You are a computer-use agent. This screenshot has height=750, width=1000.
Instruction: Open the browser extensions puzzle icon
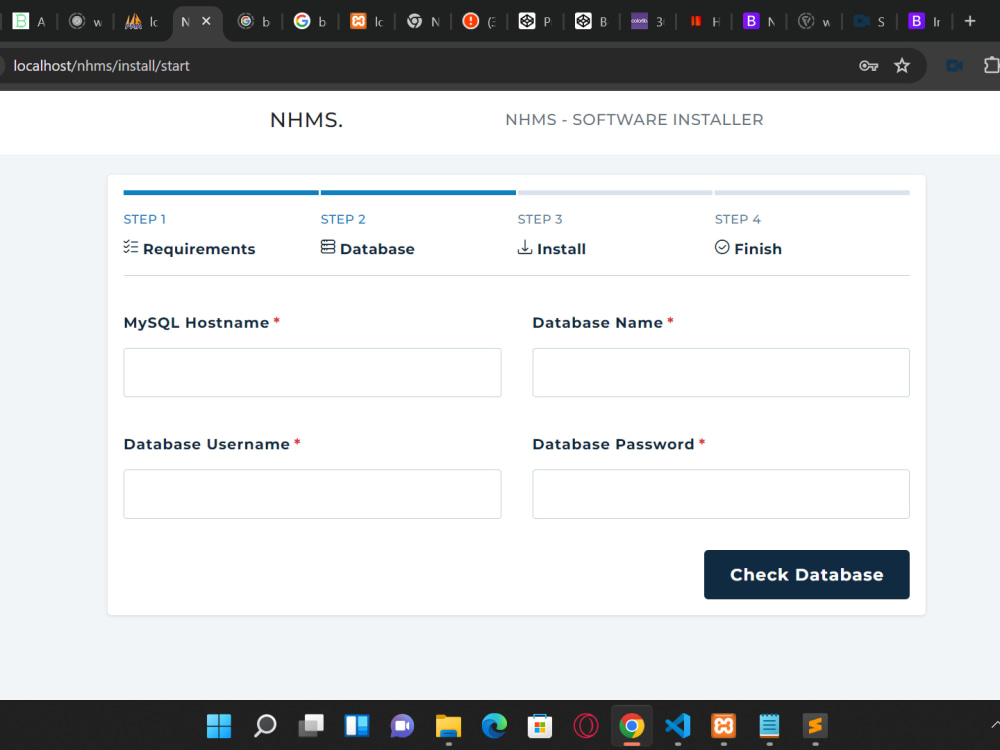[x=991, y=66]
